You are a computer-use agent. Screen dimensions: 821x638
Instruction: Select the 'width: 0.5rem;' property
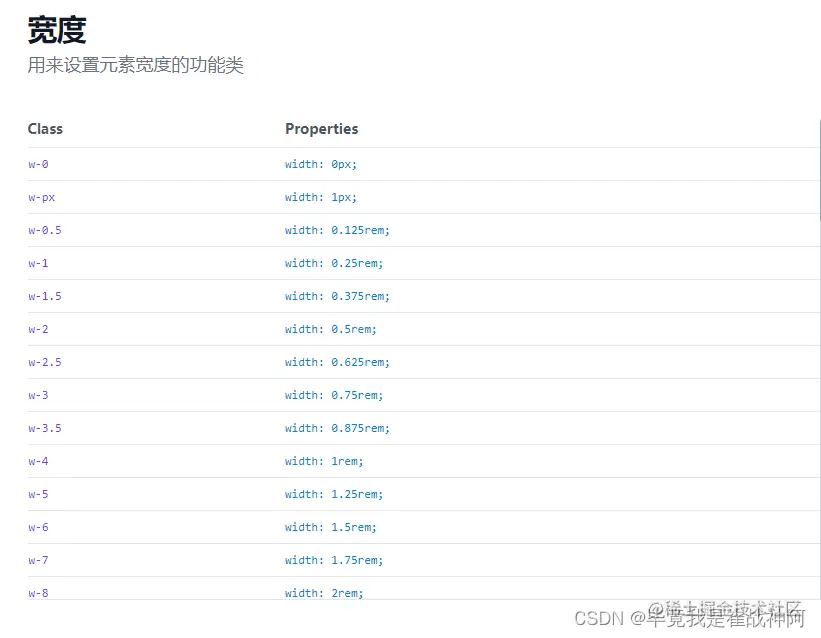[331, 329]
